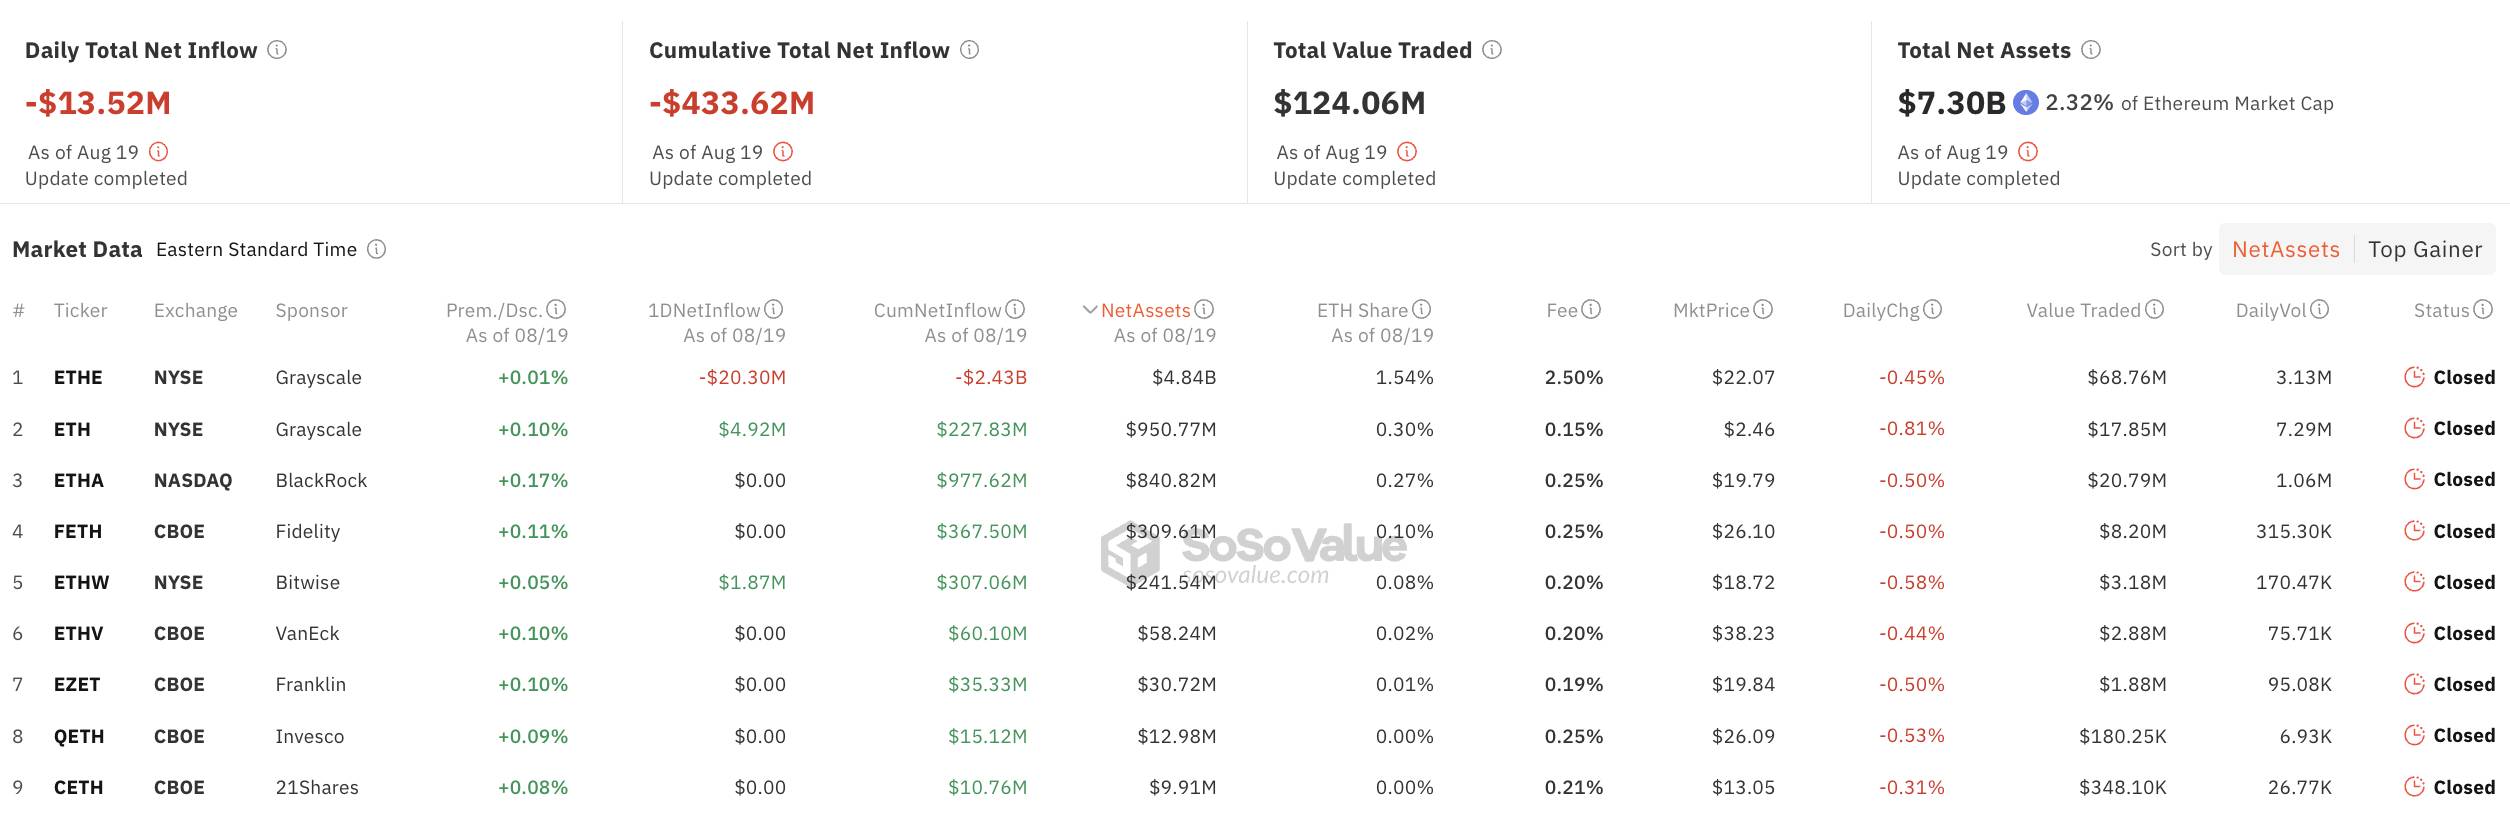Open the ETHV ticker link
The width and height of the screenshot is (2510, 820).
coord(79,634)
